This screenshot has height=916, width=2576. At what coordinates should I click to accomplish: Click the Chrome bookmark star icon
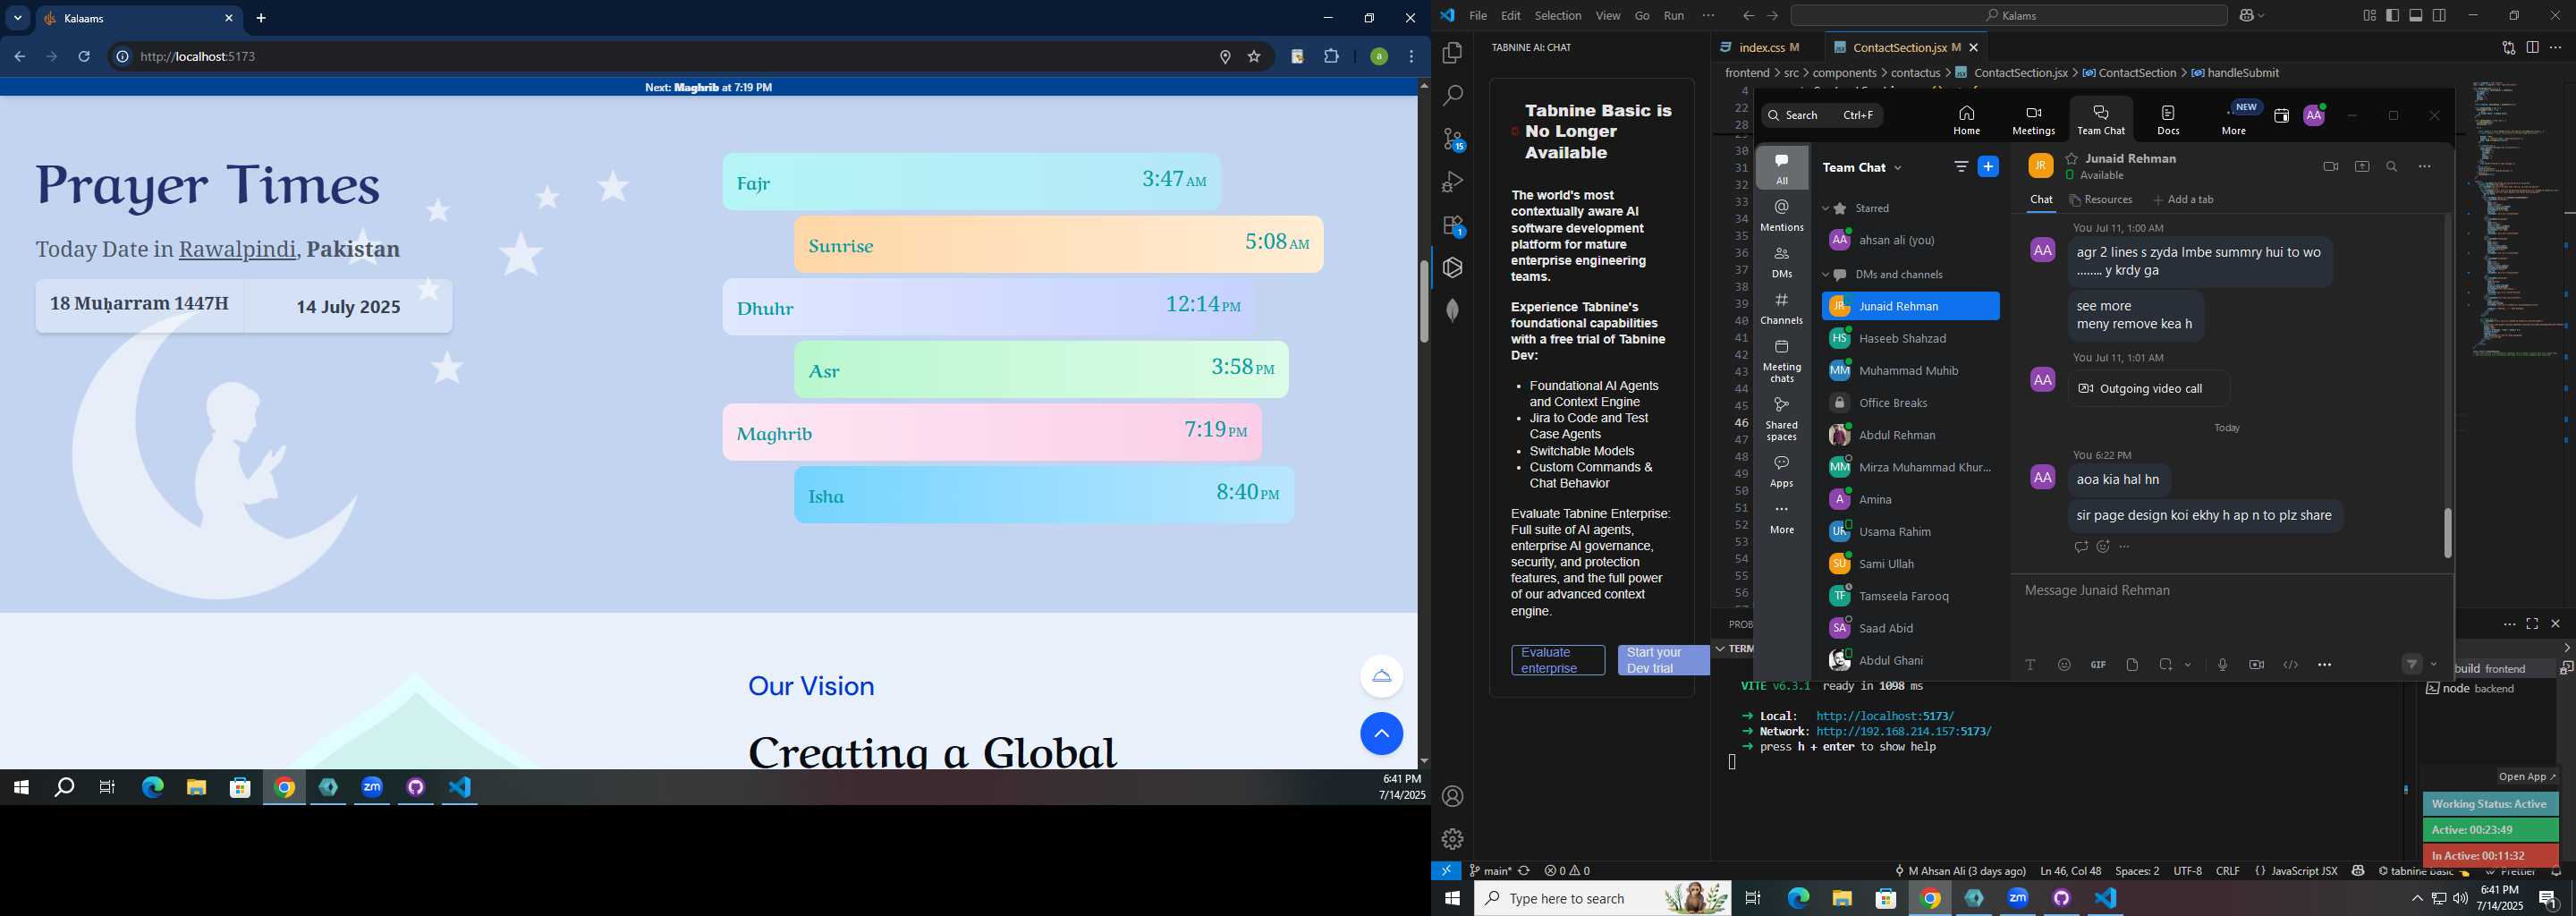pos(1254,57)
